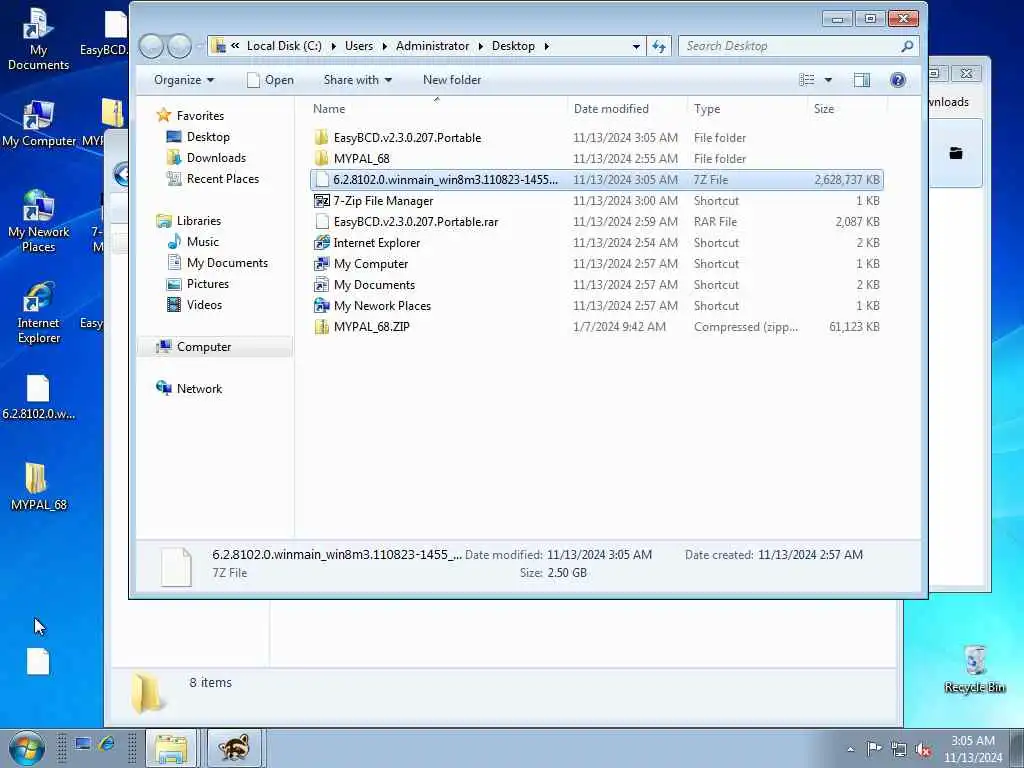Select the Internet Explorer desktop icon

point(38,312)
